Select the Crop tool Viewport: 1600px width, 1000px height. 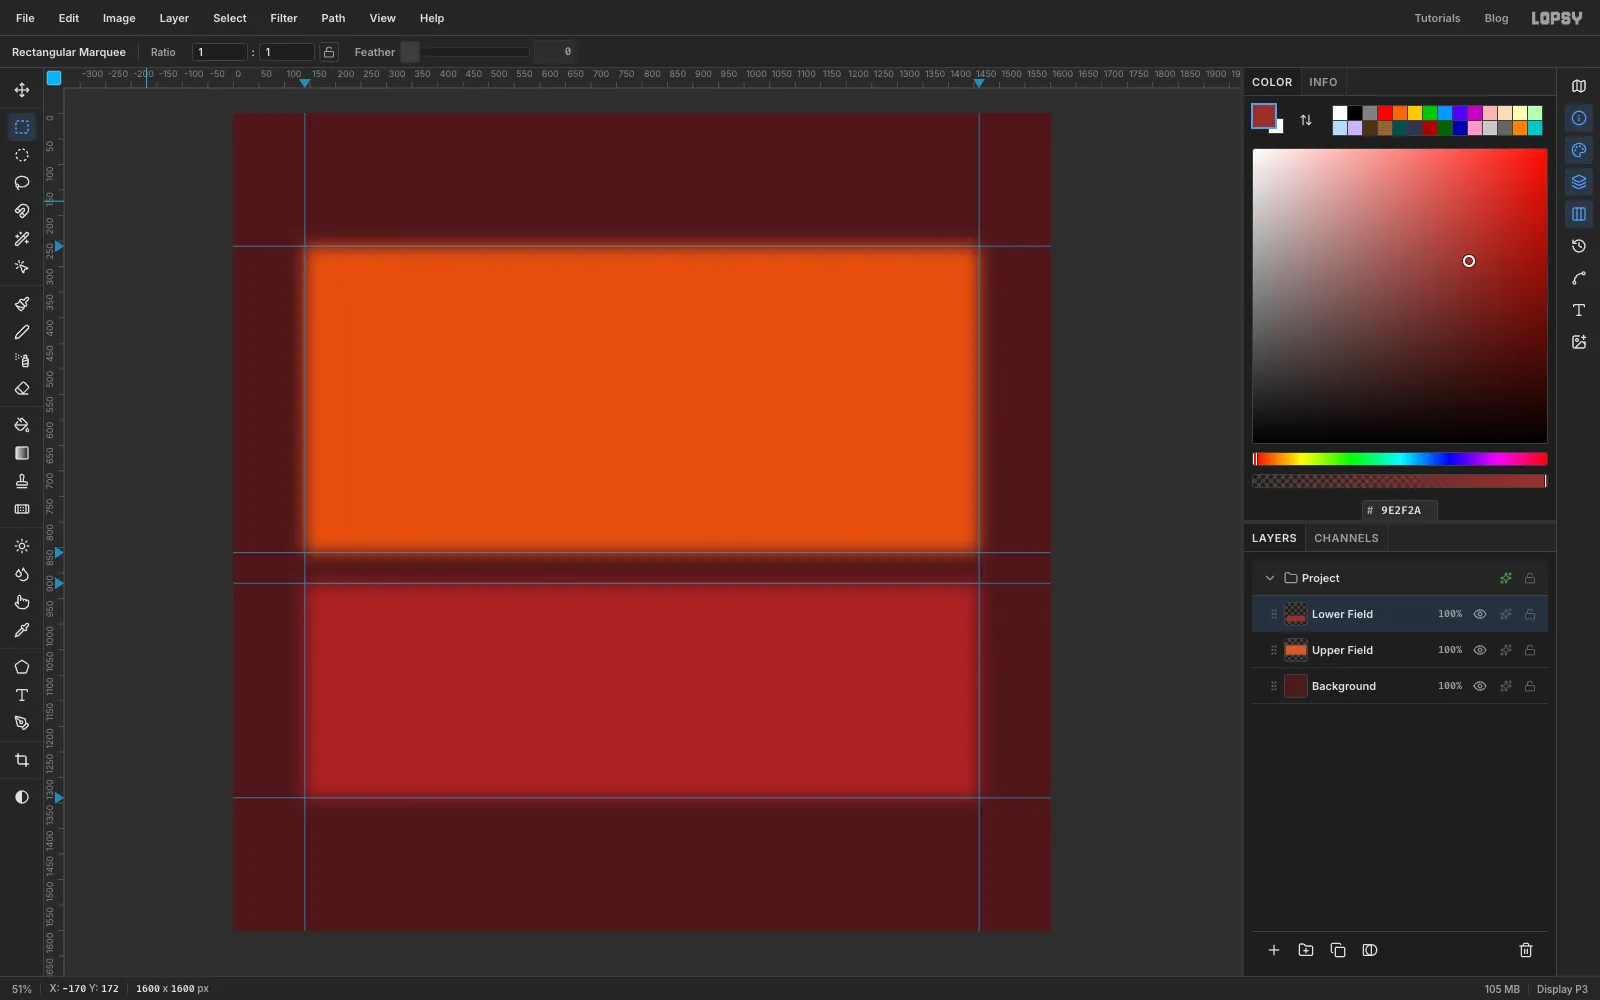(x=22, y=760)
